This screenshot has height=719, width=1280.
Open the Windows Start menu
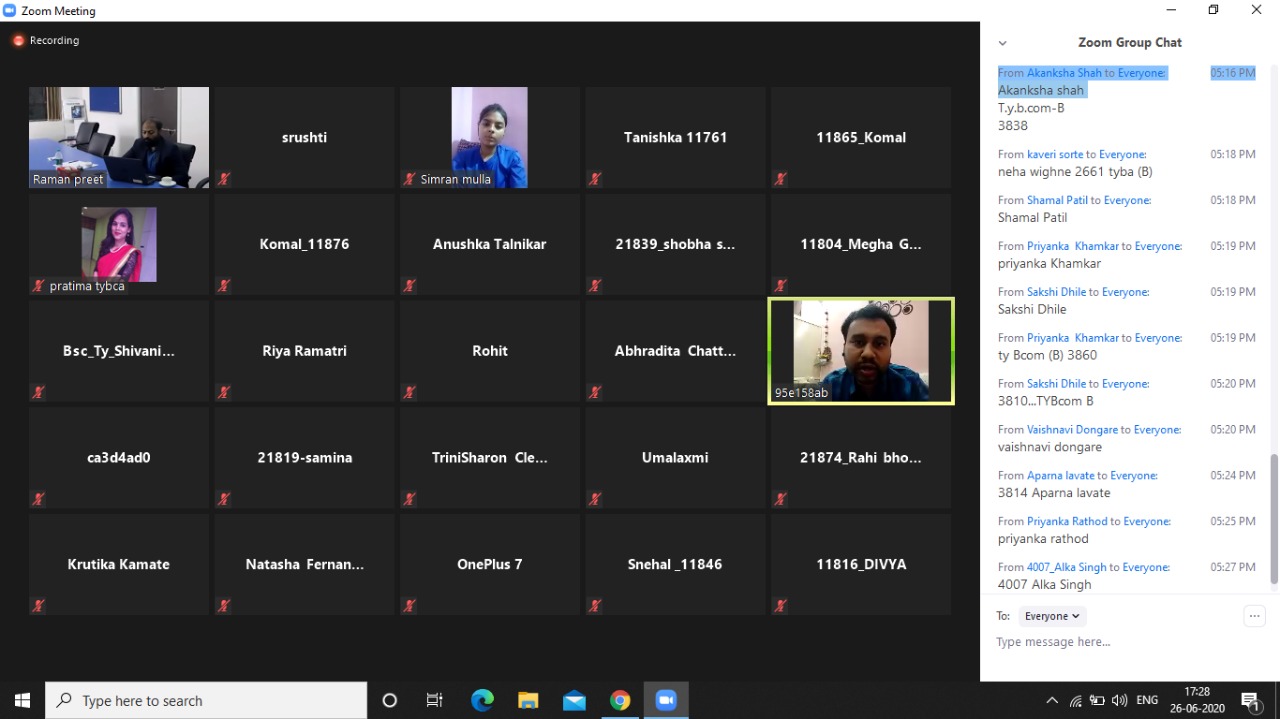(22, 700)
